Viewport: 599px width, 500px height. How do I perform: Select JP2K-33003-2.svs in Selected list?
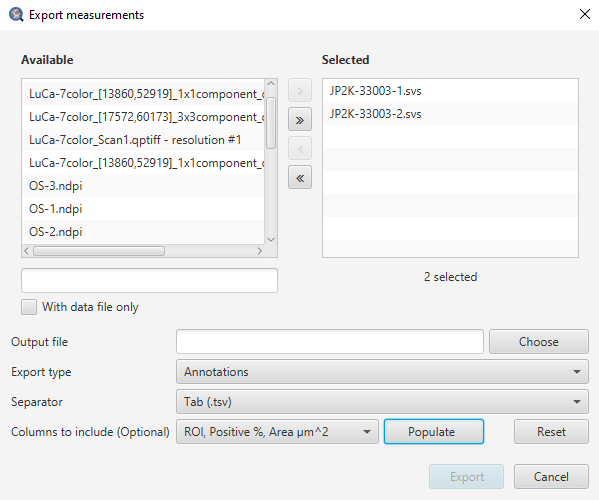[x=450, y=114]
